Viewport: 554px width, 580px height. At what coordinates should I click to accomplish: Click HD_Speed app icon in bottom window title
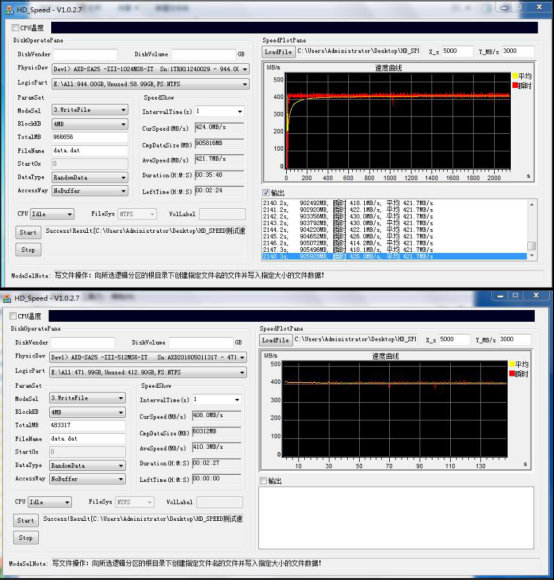[7, 298]
